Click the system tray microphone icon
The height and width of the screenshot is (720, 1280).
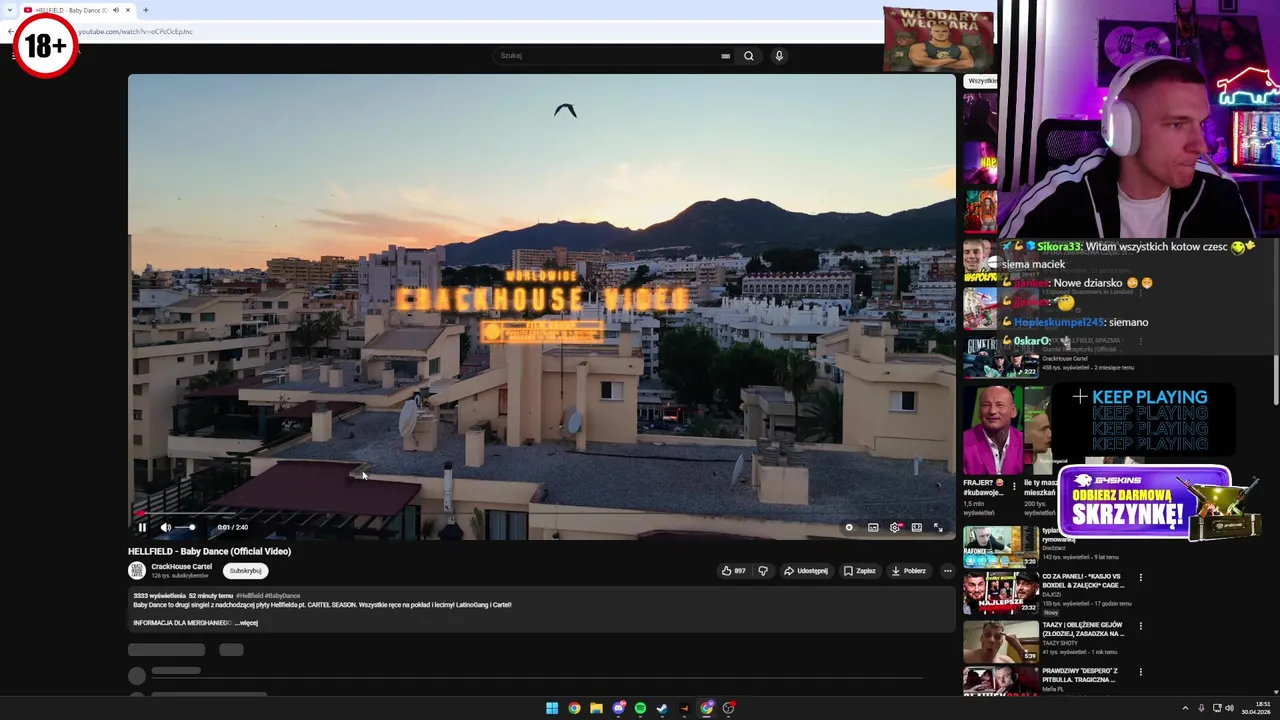click(1201, 708)
